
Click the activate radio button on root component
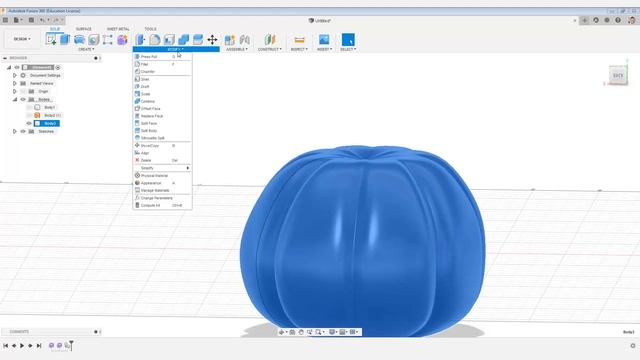coord(58,67)
